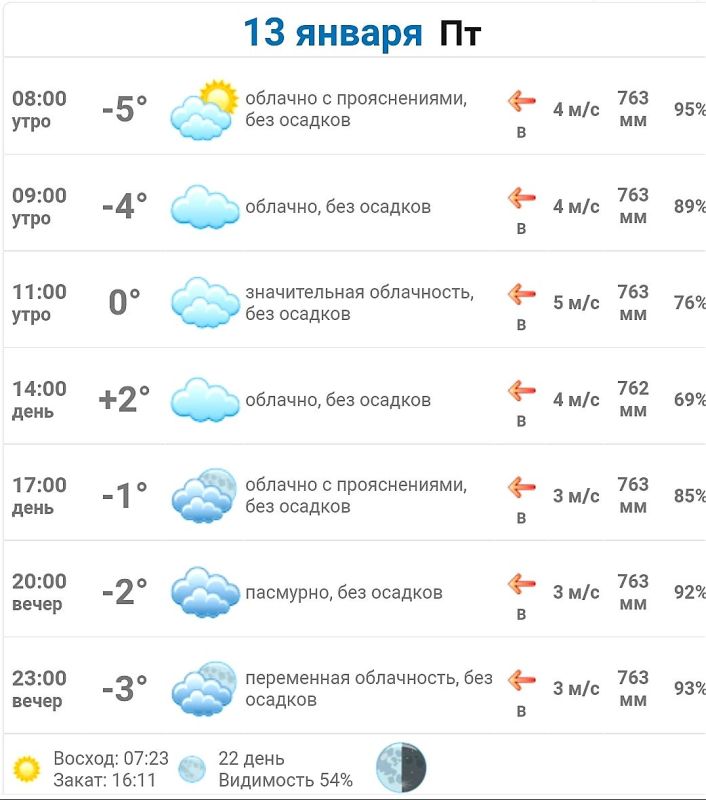Click the single cloud icon at 09:00

(205, 207)
